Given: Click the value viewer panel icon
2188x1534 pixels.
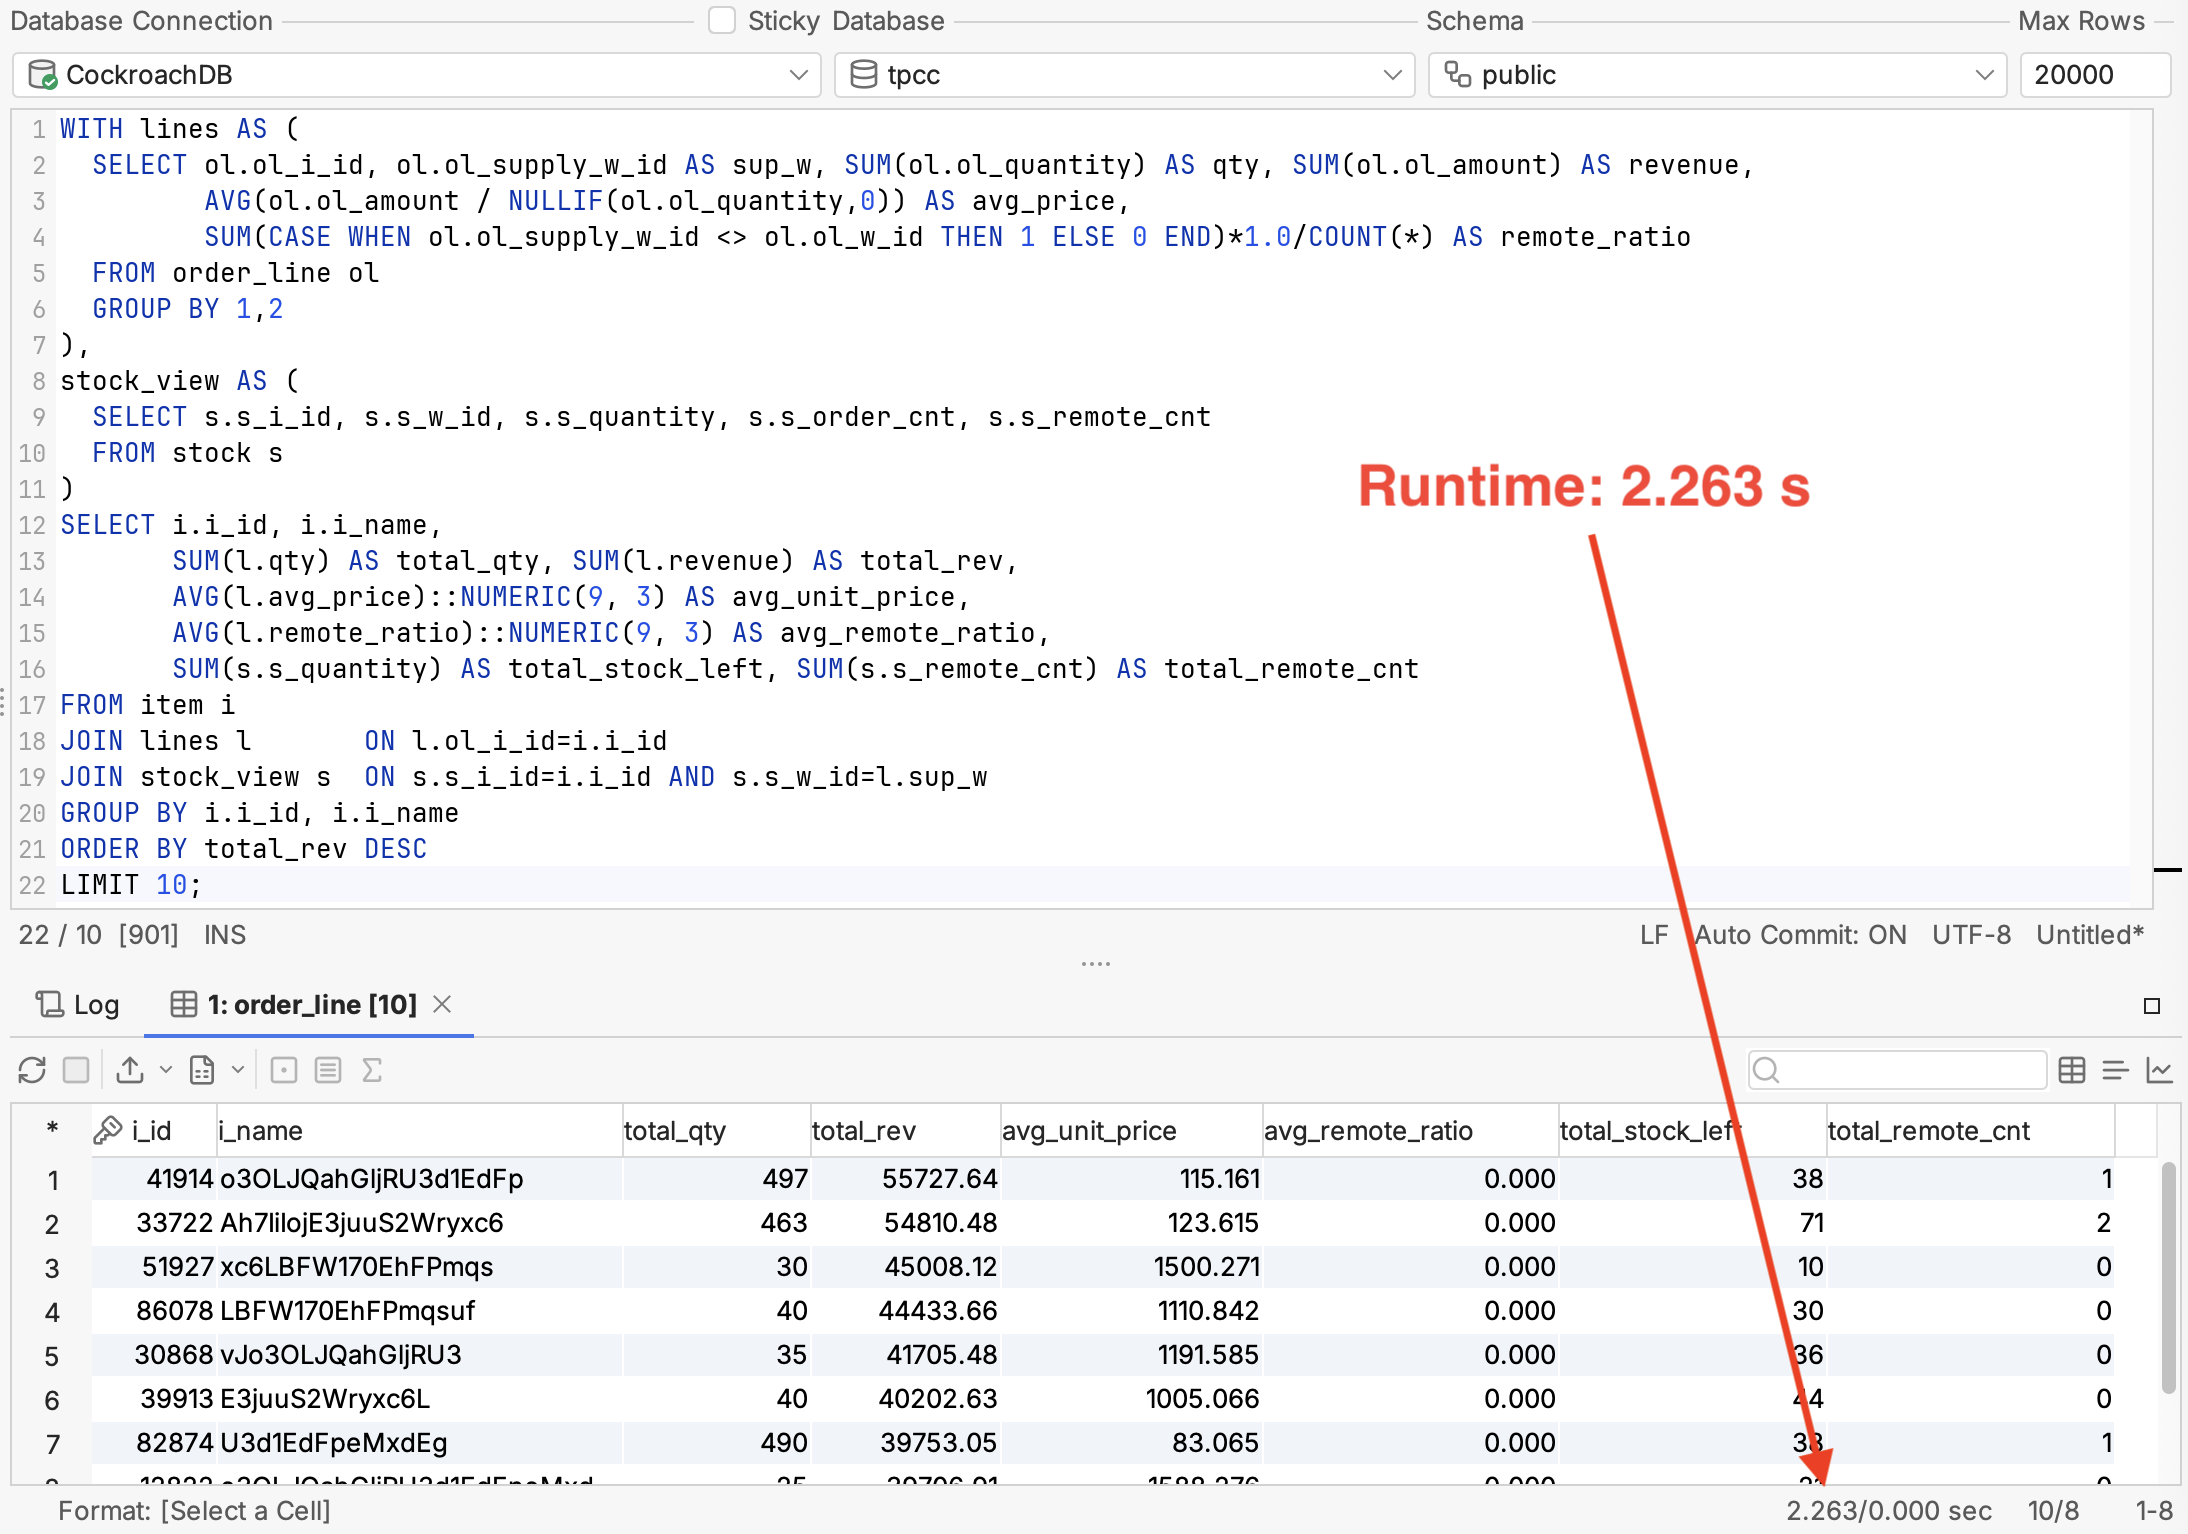Looking at the screenshot, I should pos(326,1069).
